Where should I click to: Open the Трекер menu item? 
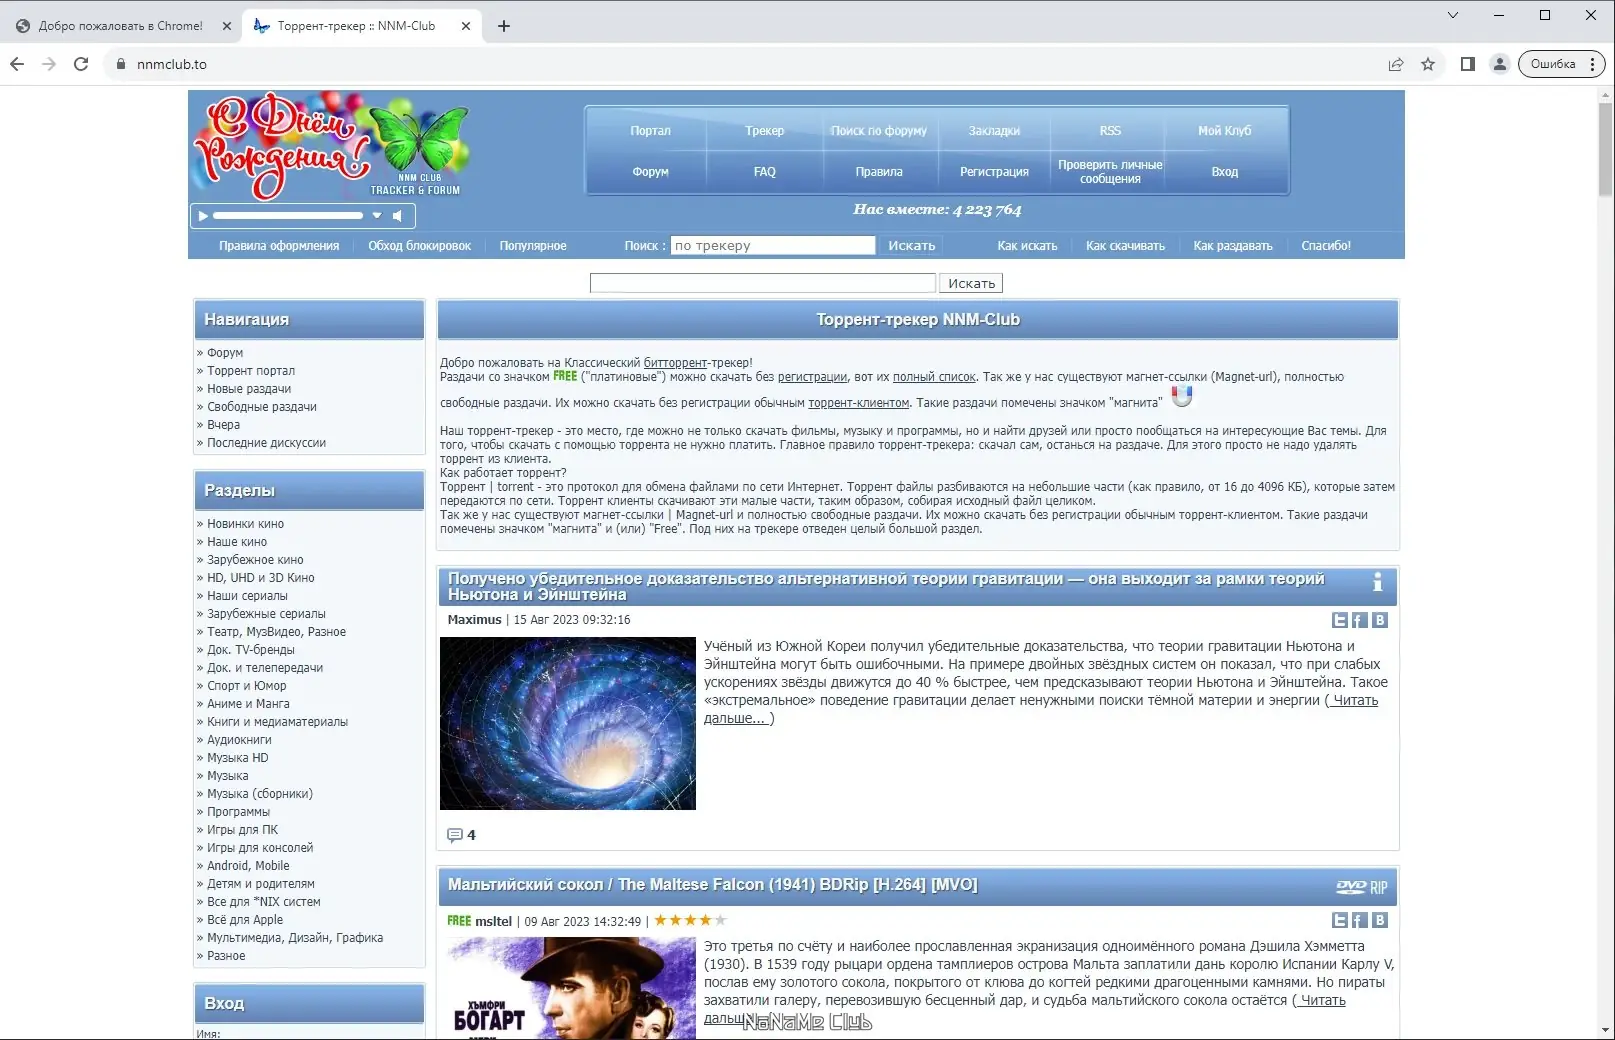tap(765, 131)
